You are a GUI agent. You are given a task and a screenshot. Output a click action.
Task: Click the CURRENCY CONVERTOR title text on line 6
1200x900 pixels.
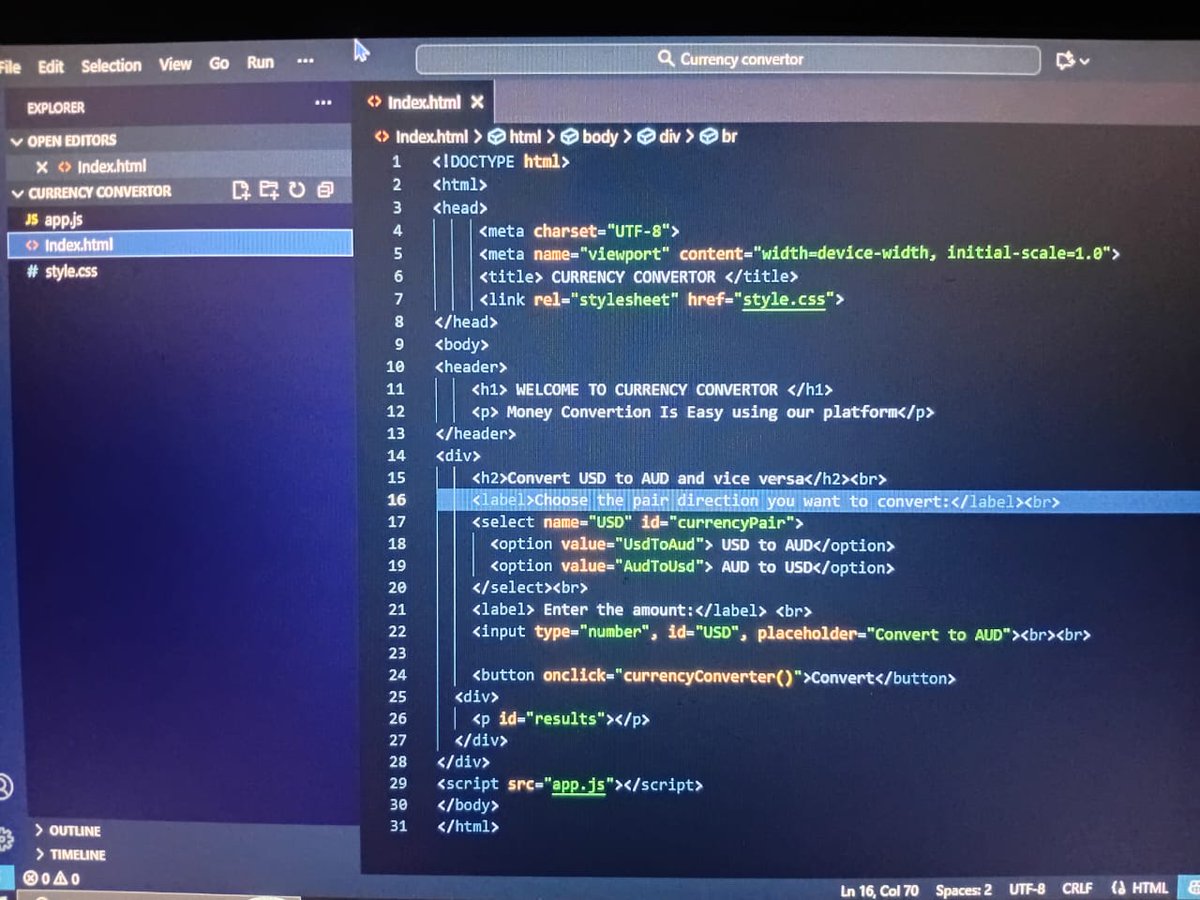(634, 277)
